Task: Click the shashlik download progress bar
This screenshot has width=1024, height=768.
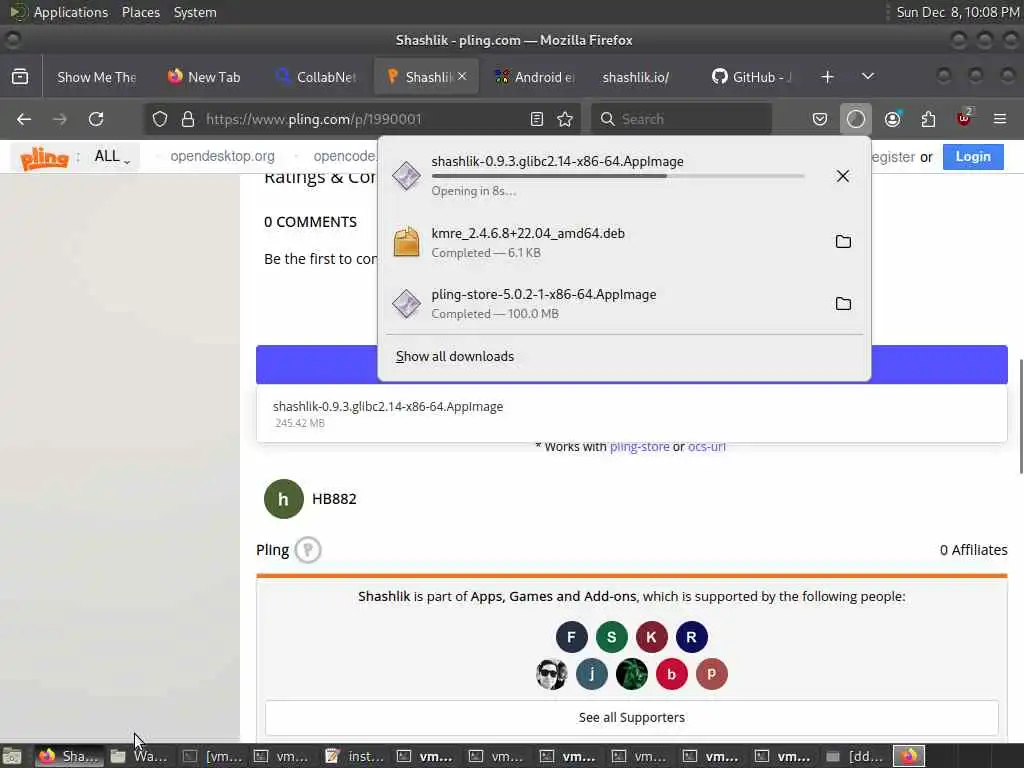Action: coord(618,176)
